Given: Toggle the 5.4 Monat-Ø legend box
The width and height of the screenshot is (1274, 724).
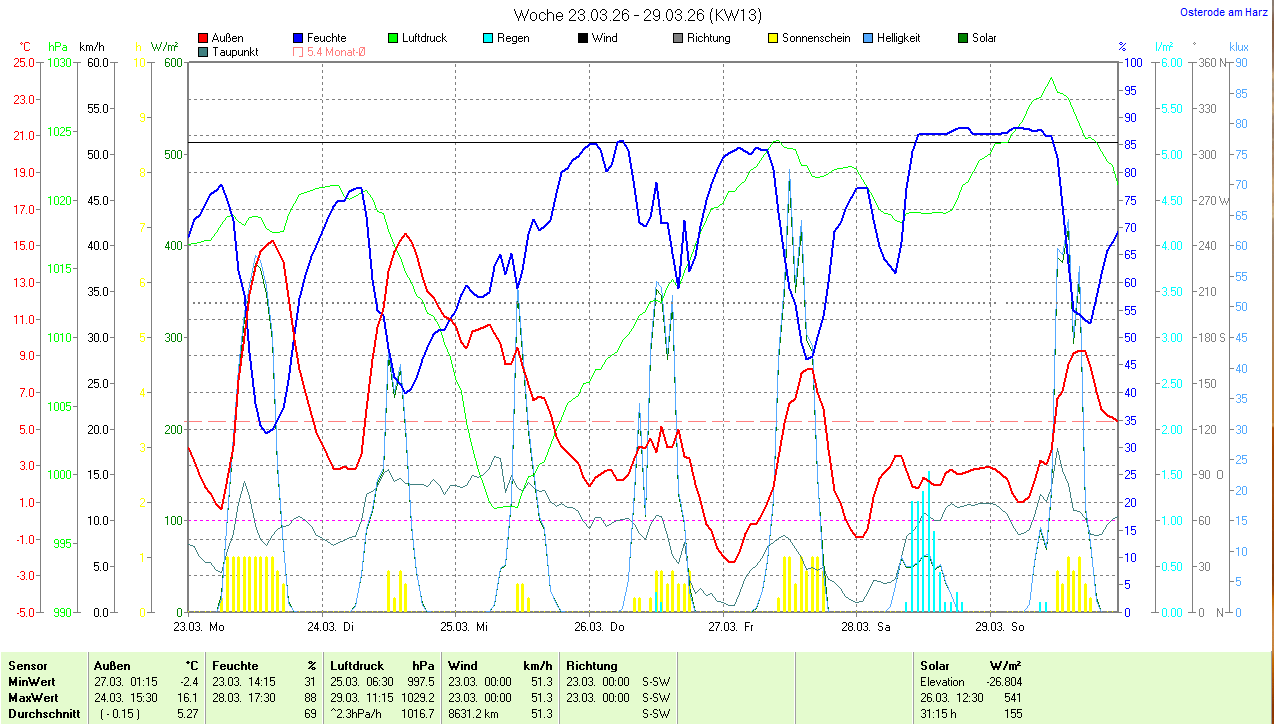Looking at the screenshot, I should 299,52.
